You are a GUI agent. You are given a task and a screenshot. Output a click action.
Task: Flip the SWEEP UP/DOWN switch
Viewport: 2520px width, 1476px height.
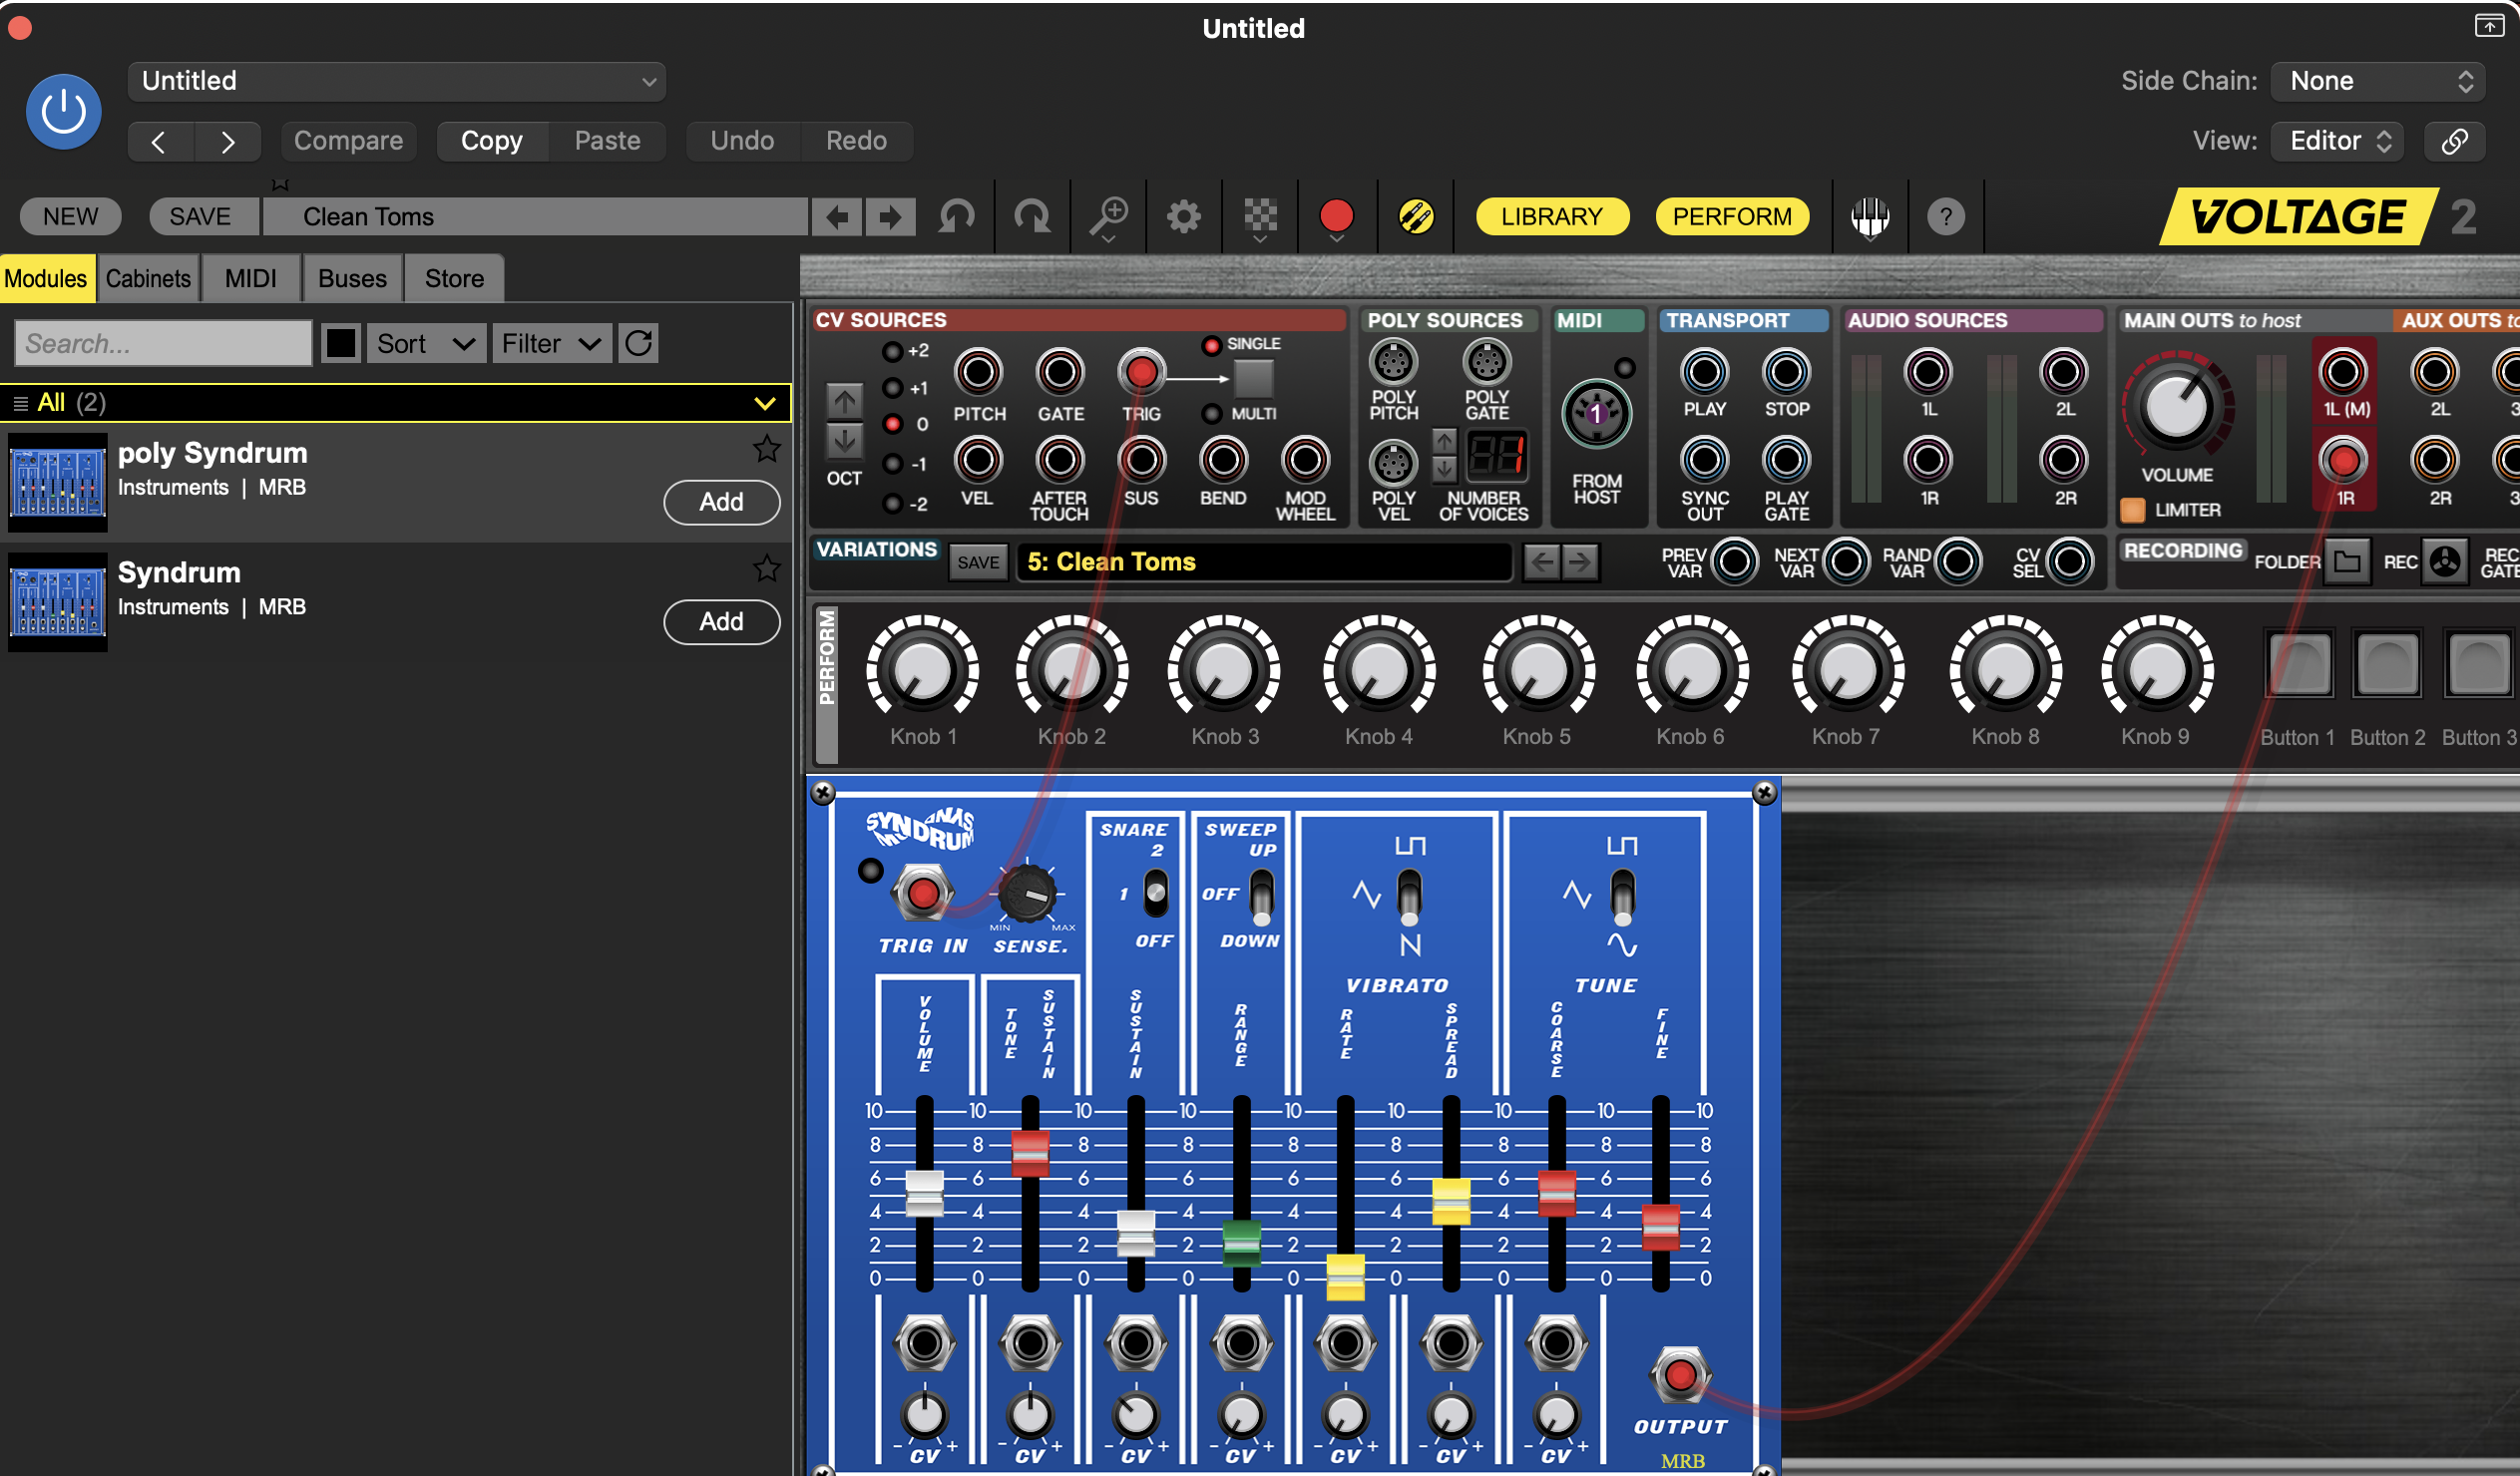(x=1262, y=895)
